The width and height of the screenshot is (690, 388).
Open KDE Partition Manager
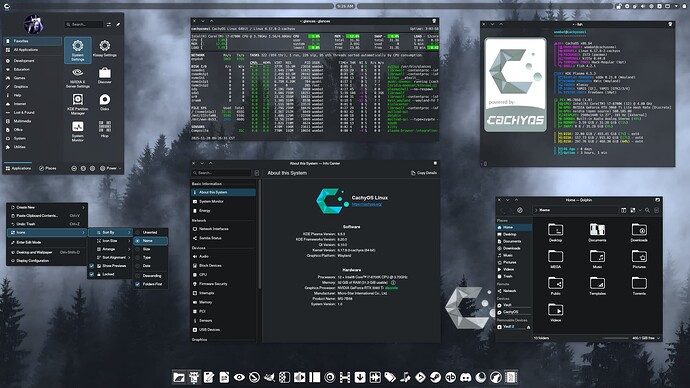click(77, 105)
